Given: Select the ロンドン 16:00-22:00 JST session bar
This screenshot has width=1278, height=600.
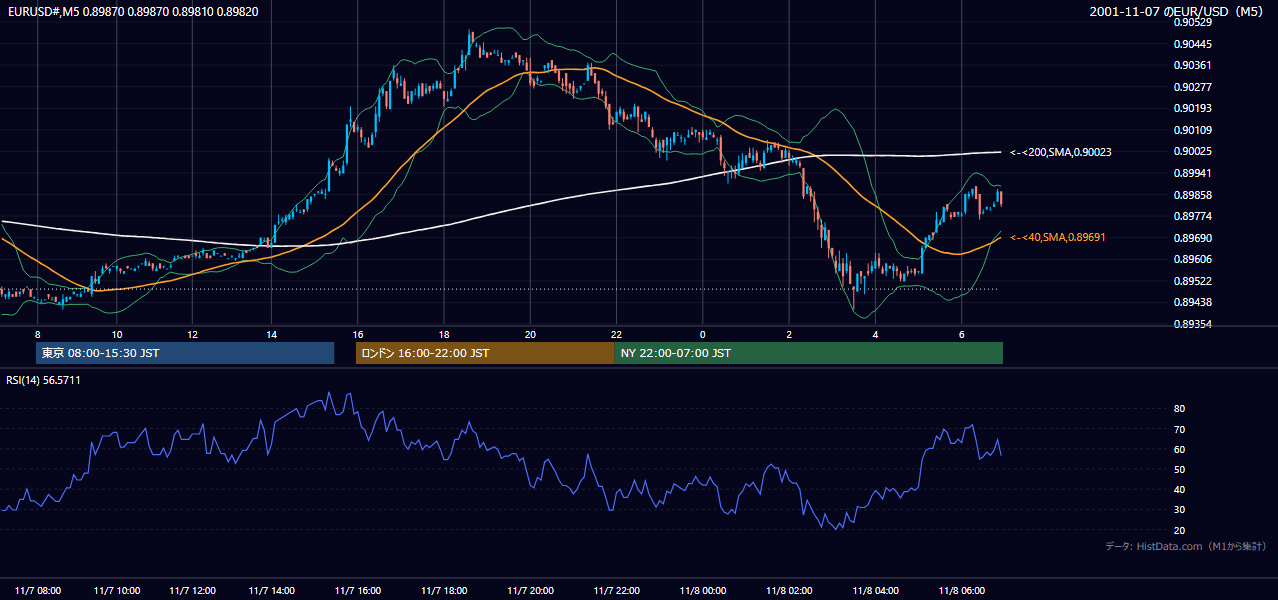Looking at the screenshot, I should point(485,353).
